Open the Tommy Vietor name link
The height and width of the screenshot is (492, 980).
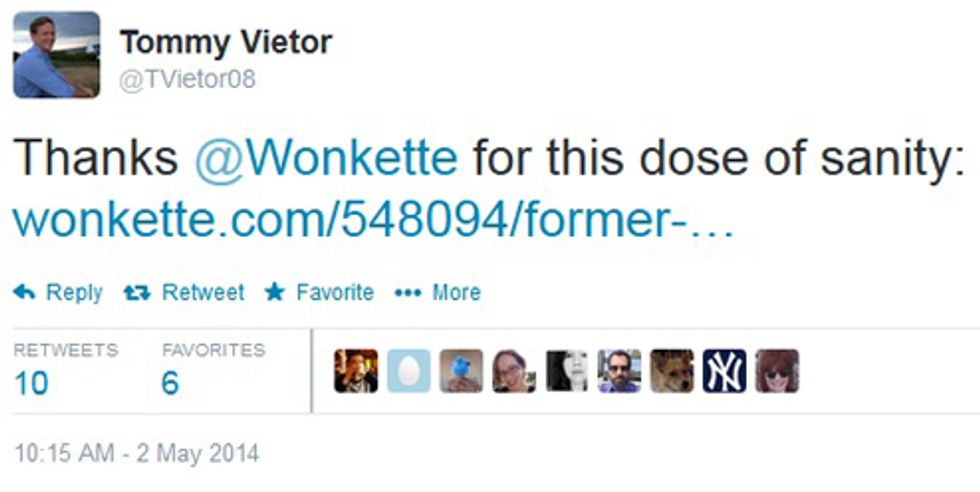[x=226, y=43]
